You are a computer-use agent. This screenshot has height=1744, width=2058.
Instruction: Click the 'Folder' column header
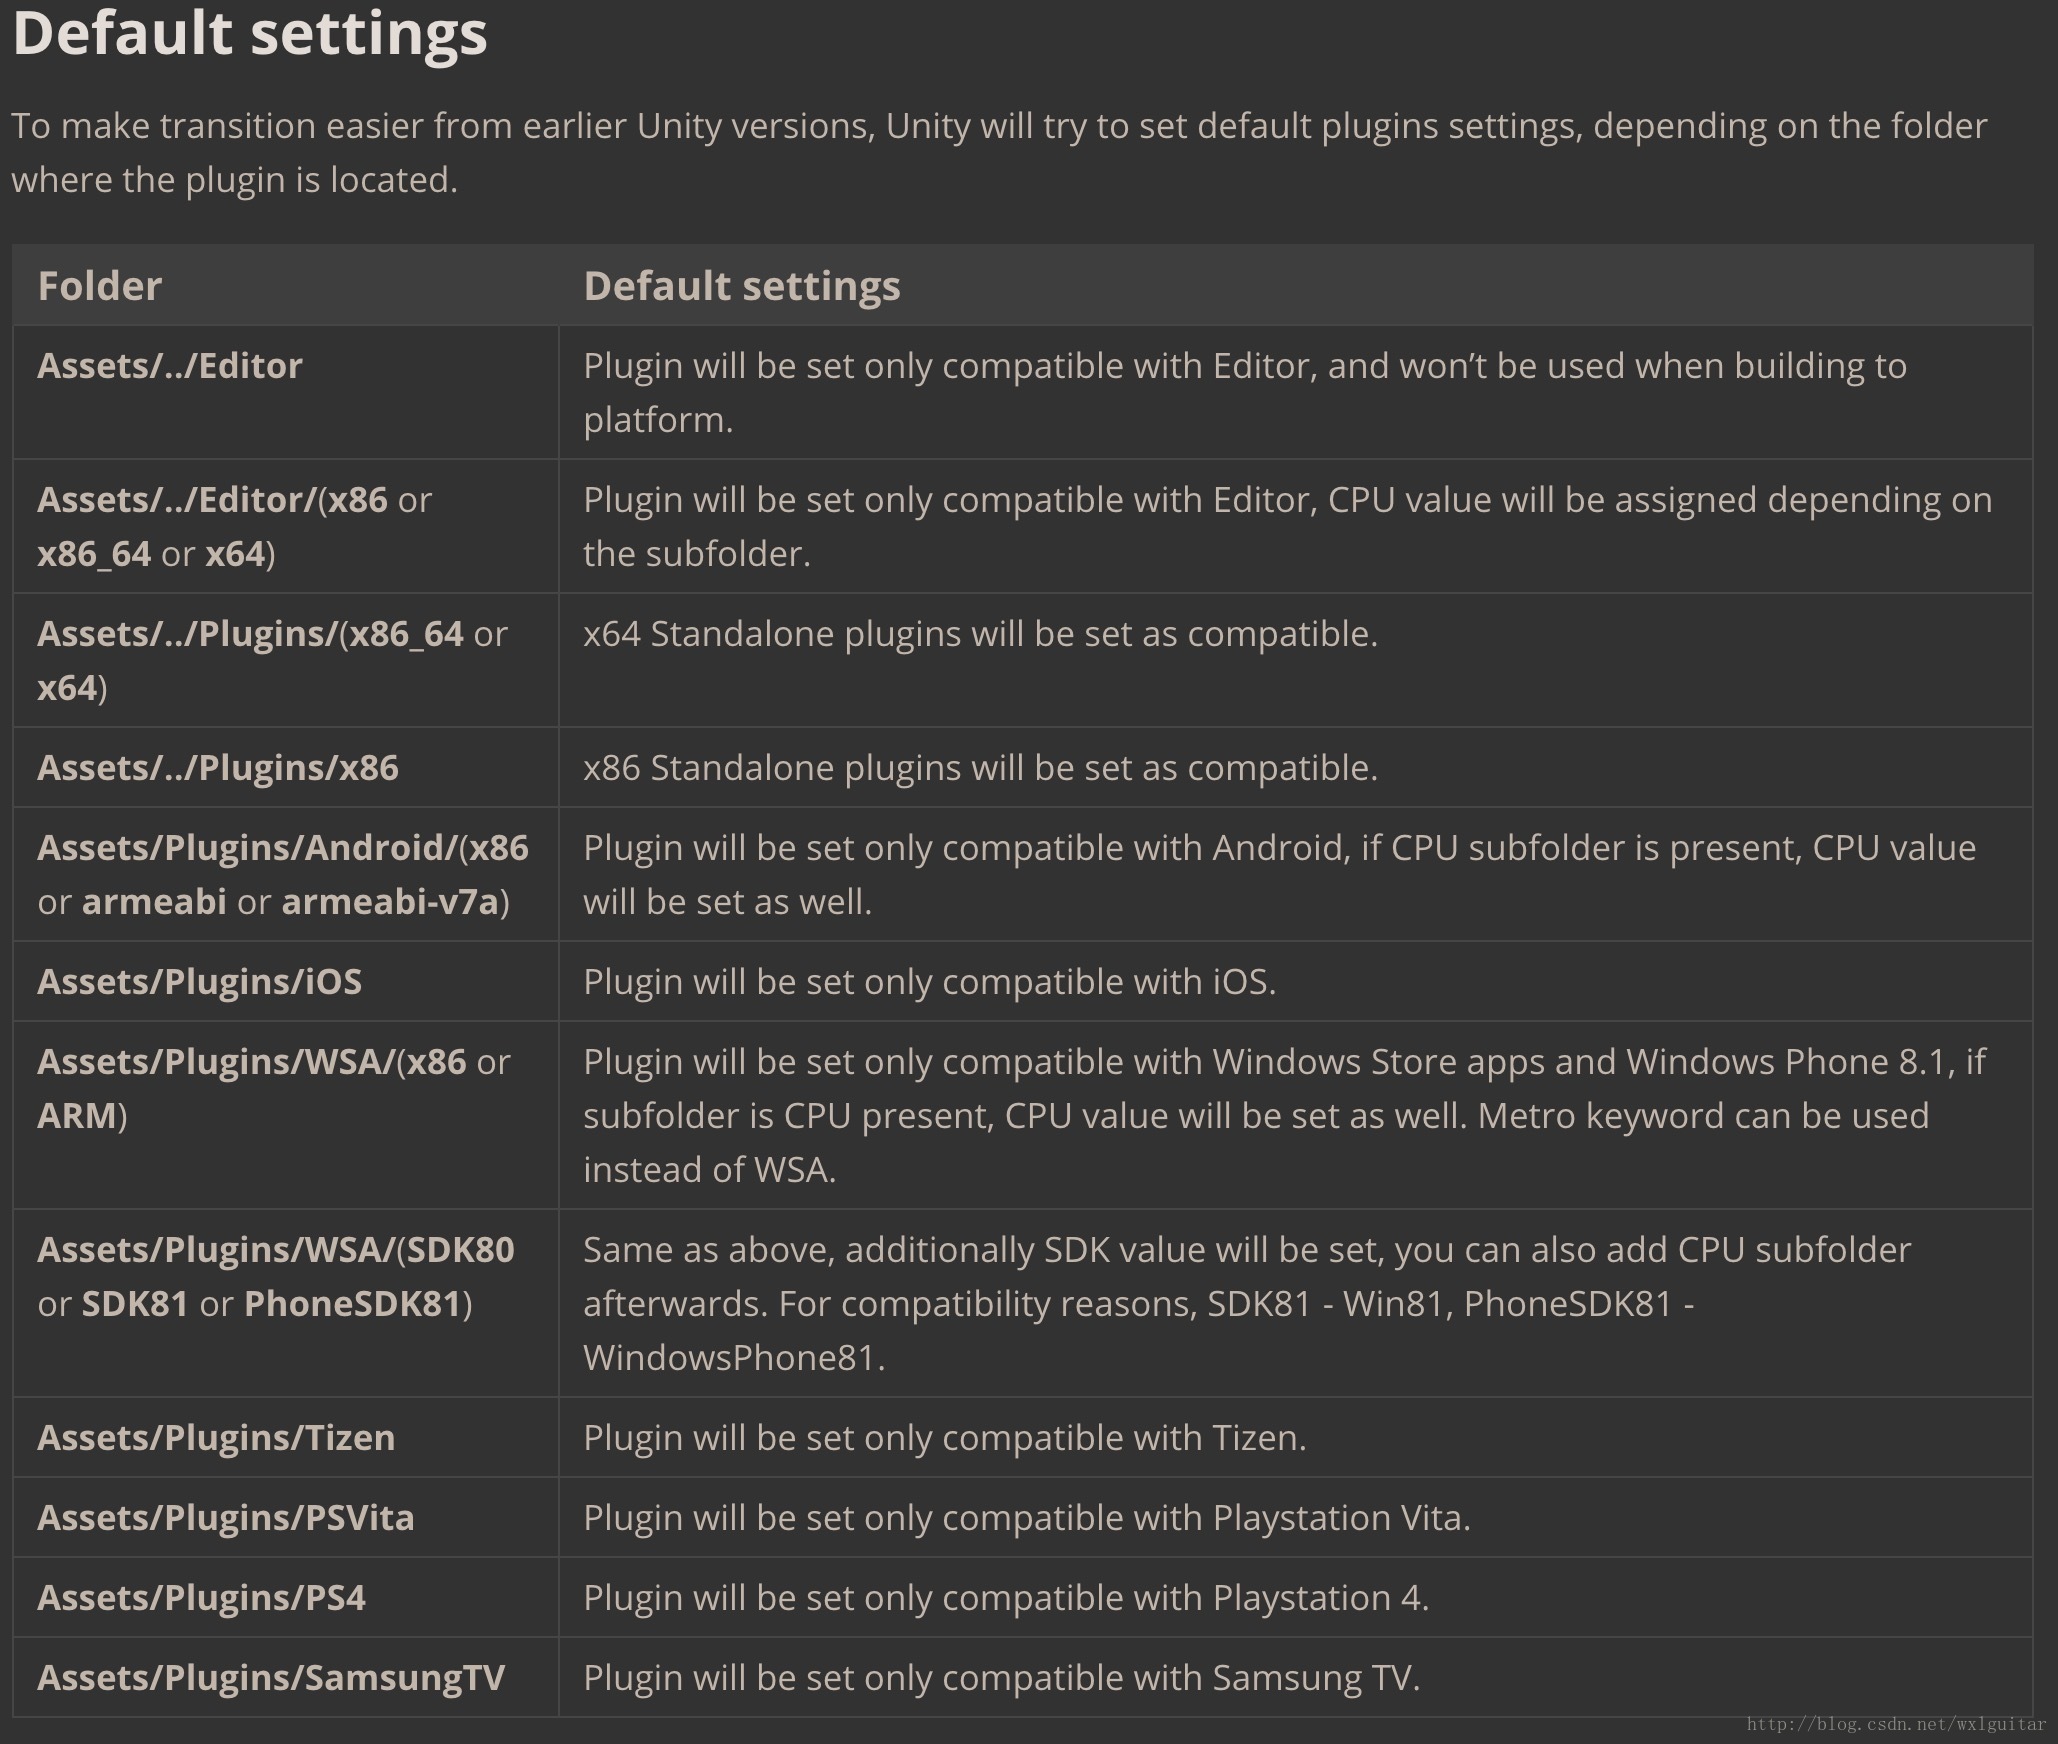point(99,286)
